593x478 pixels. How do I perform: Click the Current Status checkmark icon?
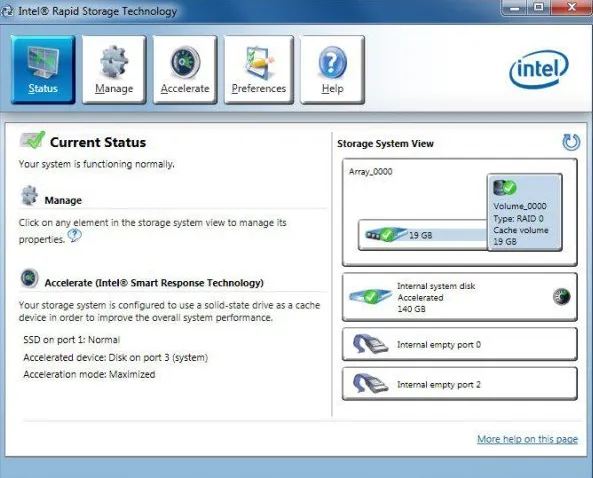click(33, 140)
